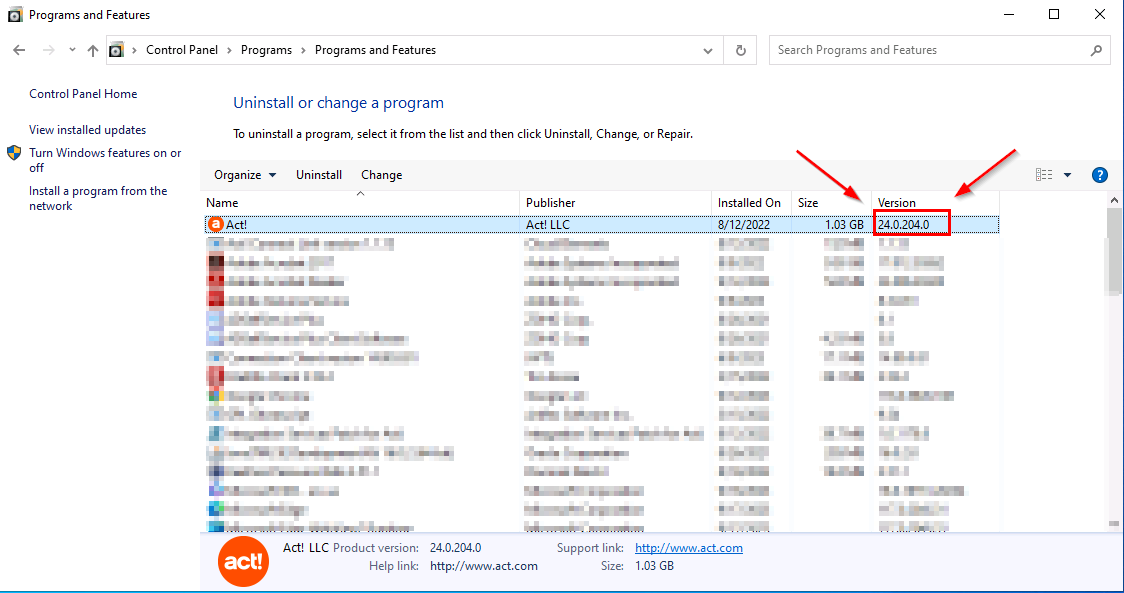
Task: Focus the Search Programs and Features box
Action: click(x=939, y=50)
